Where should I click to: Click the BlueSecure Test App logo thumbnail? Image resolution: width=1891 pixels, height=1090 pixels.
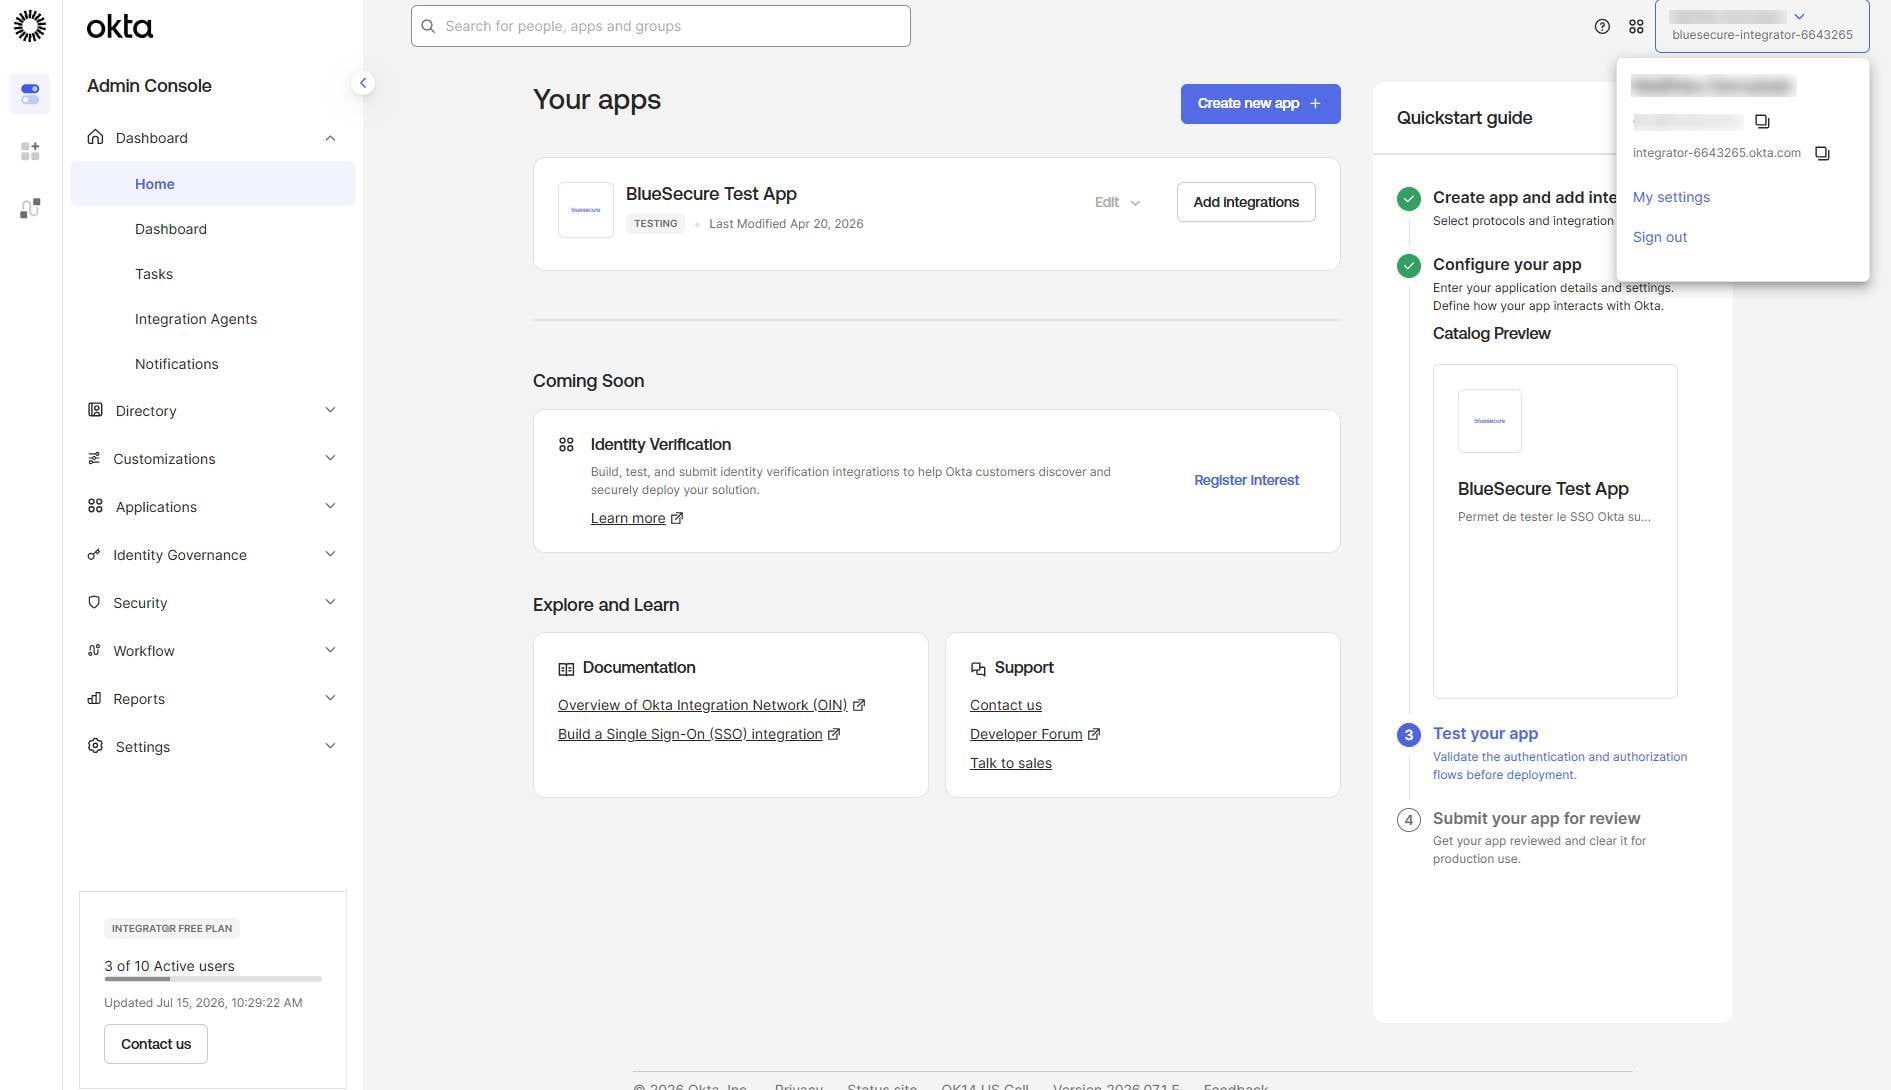[586, 210]
